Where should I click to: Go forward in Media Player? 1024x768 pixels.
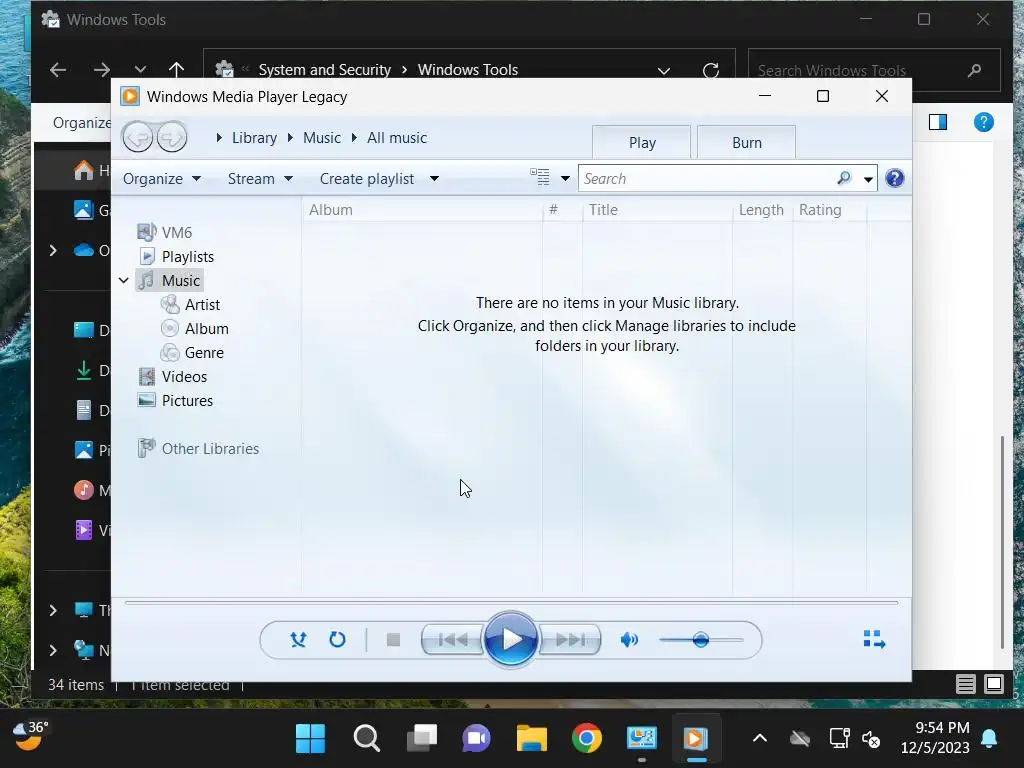click(x=172, y=137)
